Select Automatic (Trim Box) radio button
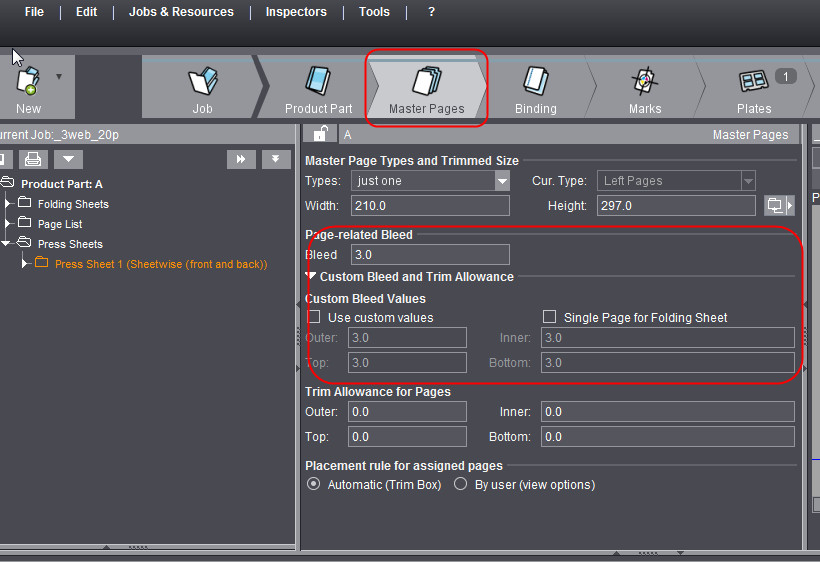 (x=314, y=484)
